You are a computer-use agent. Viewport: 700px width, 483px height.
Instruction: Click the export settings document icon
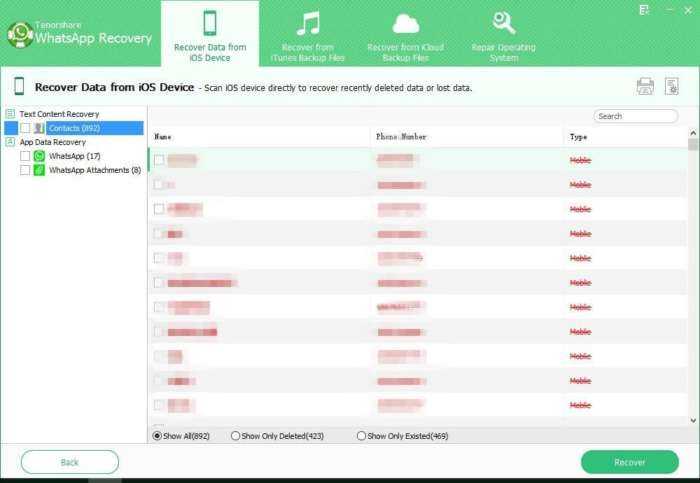671,86
